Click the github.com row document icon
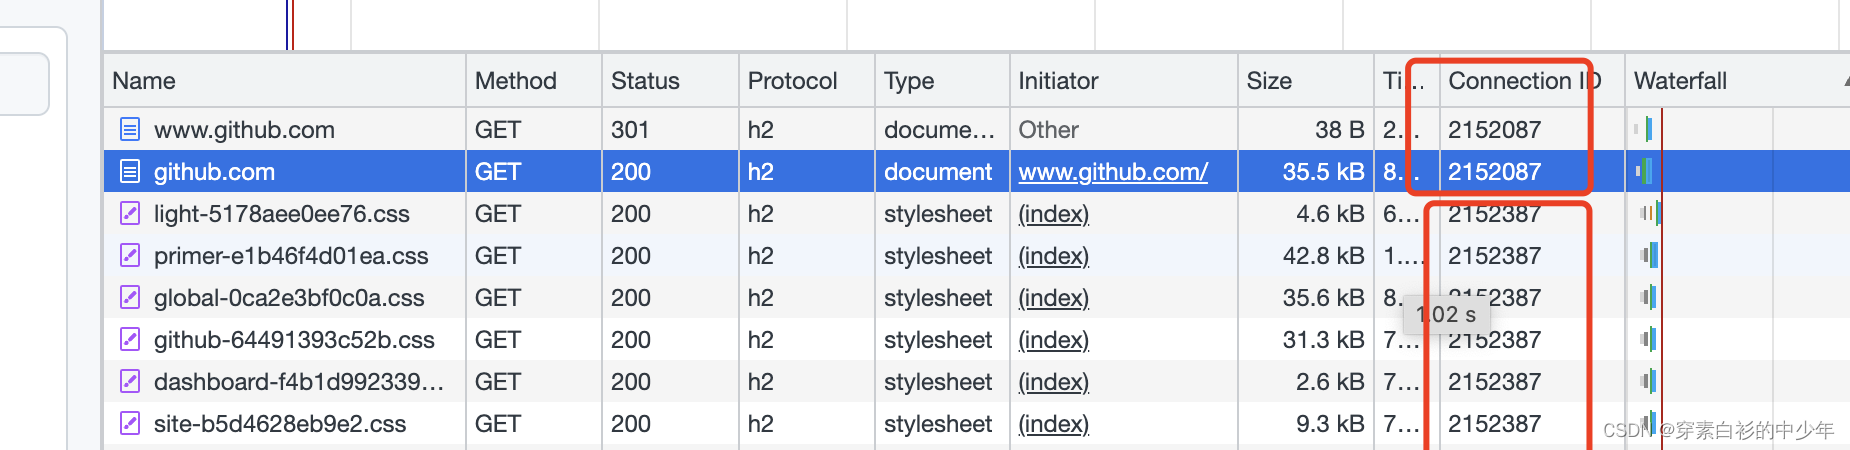 (129, 172)
